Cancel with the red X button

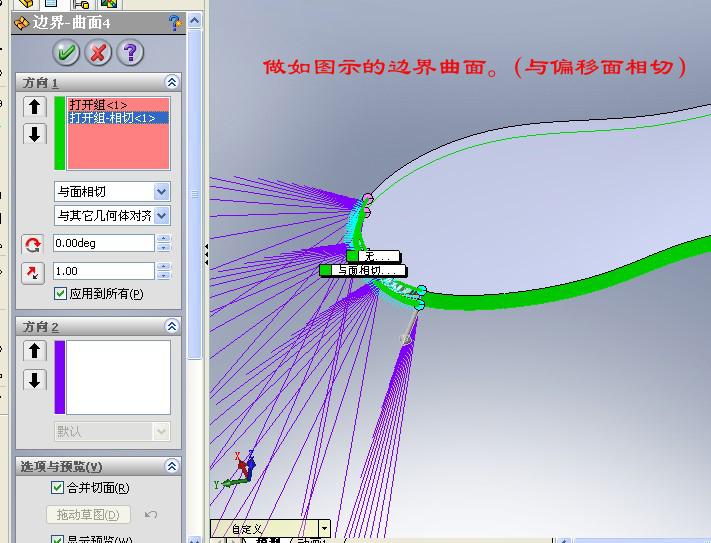[x=98, y=53]
